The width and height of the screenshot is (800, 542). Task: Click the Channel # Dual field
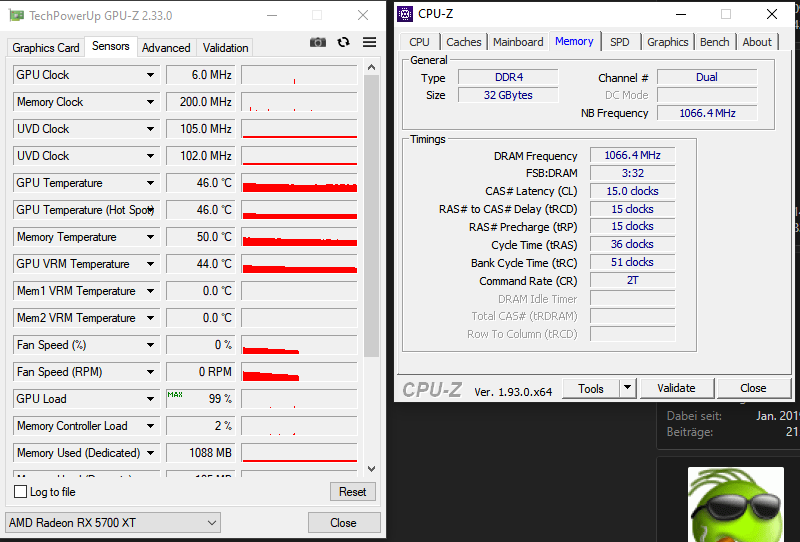[x=707, y=77]
